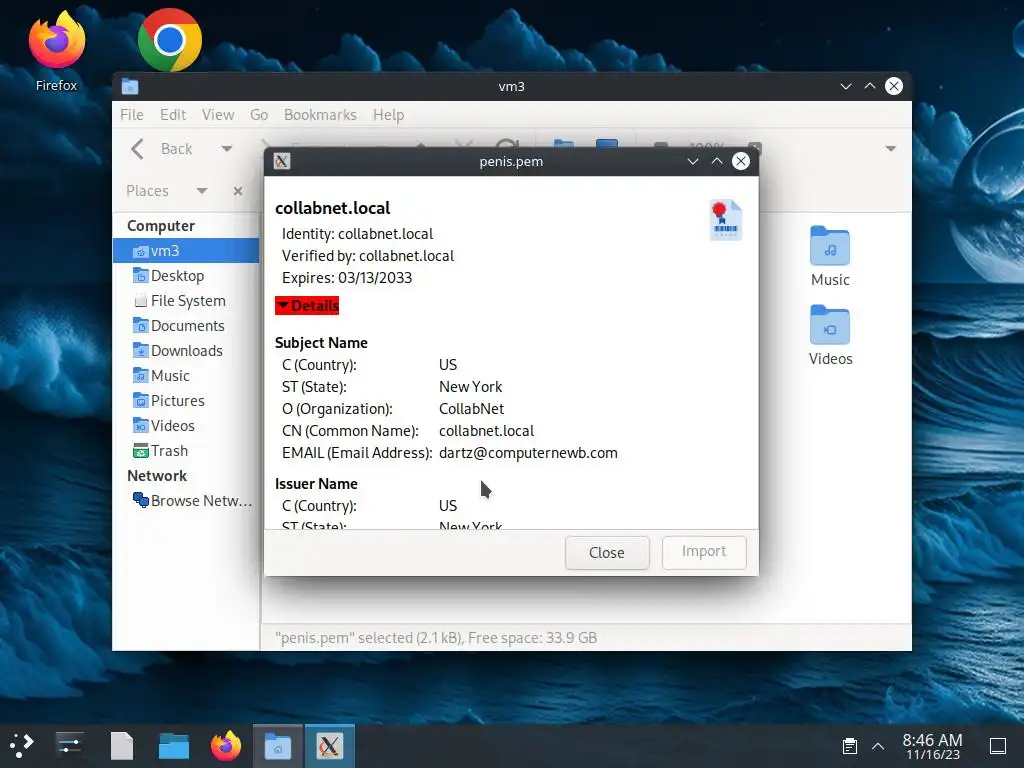
Task: Open Trash from the sidebar
Action: coord(186,451)
